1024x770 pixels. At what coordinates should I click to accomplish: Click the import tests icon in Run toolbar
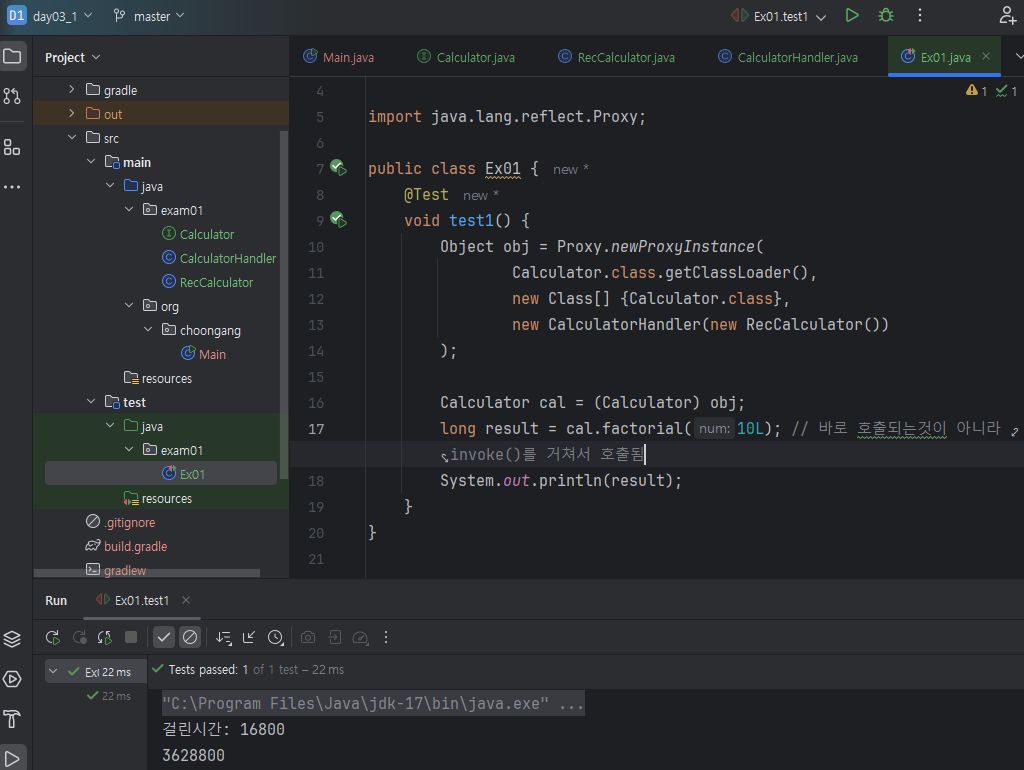(334, 637)
